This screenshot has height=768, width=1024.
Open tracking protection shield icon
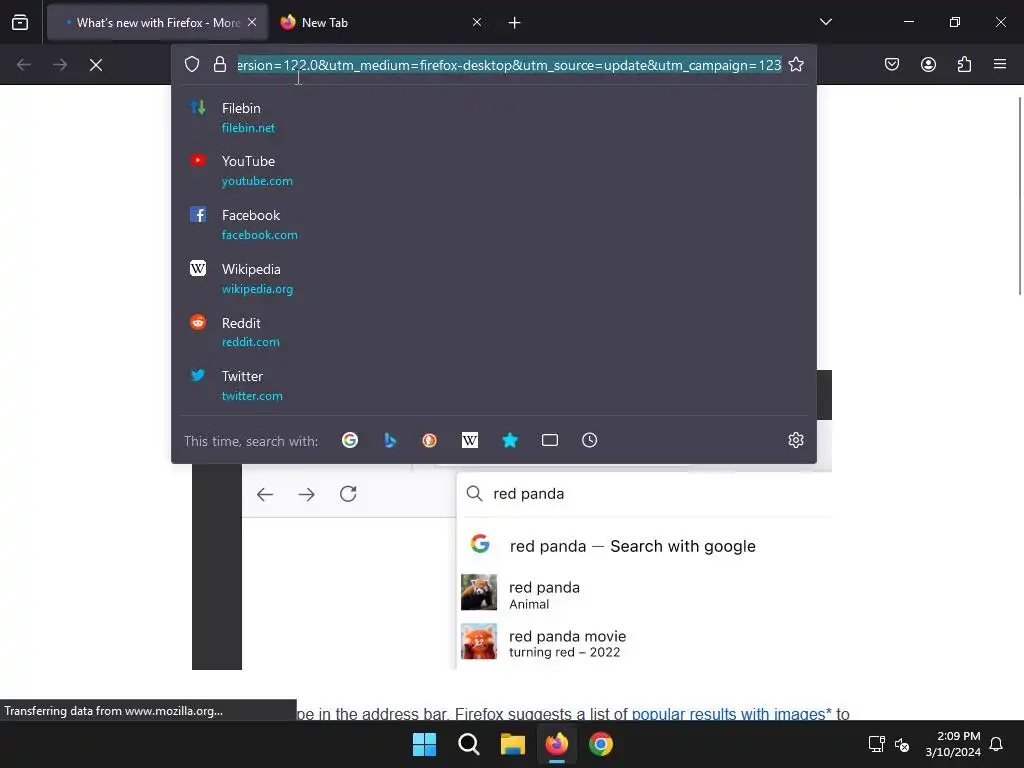click(191, 65)
